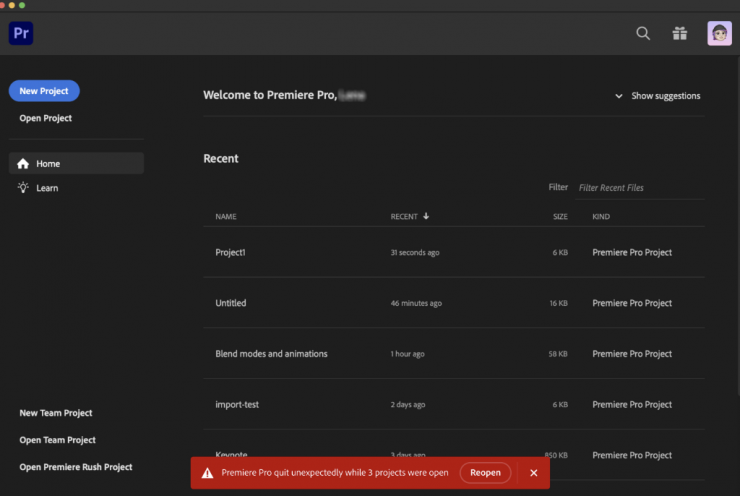Dismiss the red crash notification with X

[x=534, y=472]
